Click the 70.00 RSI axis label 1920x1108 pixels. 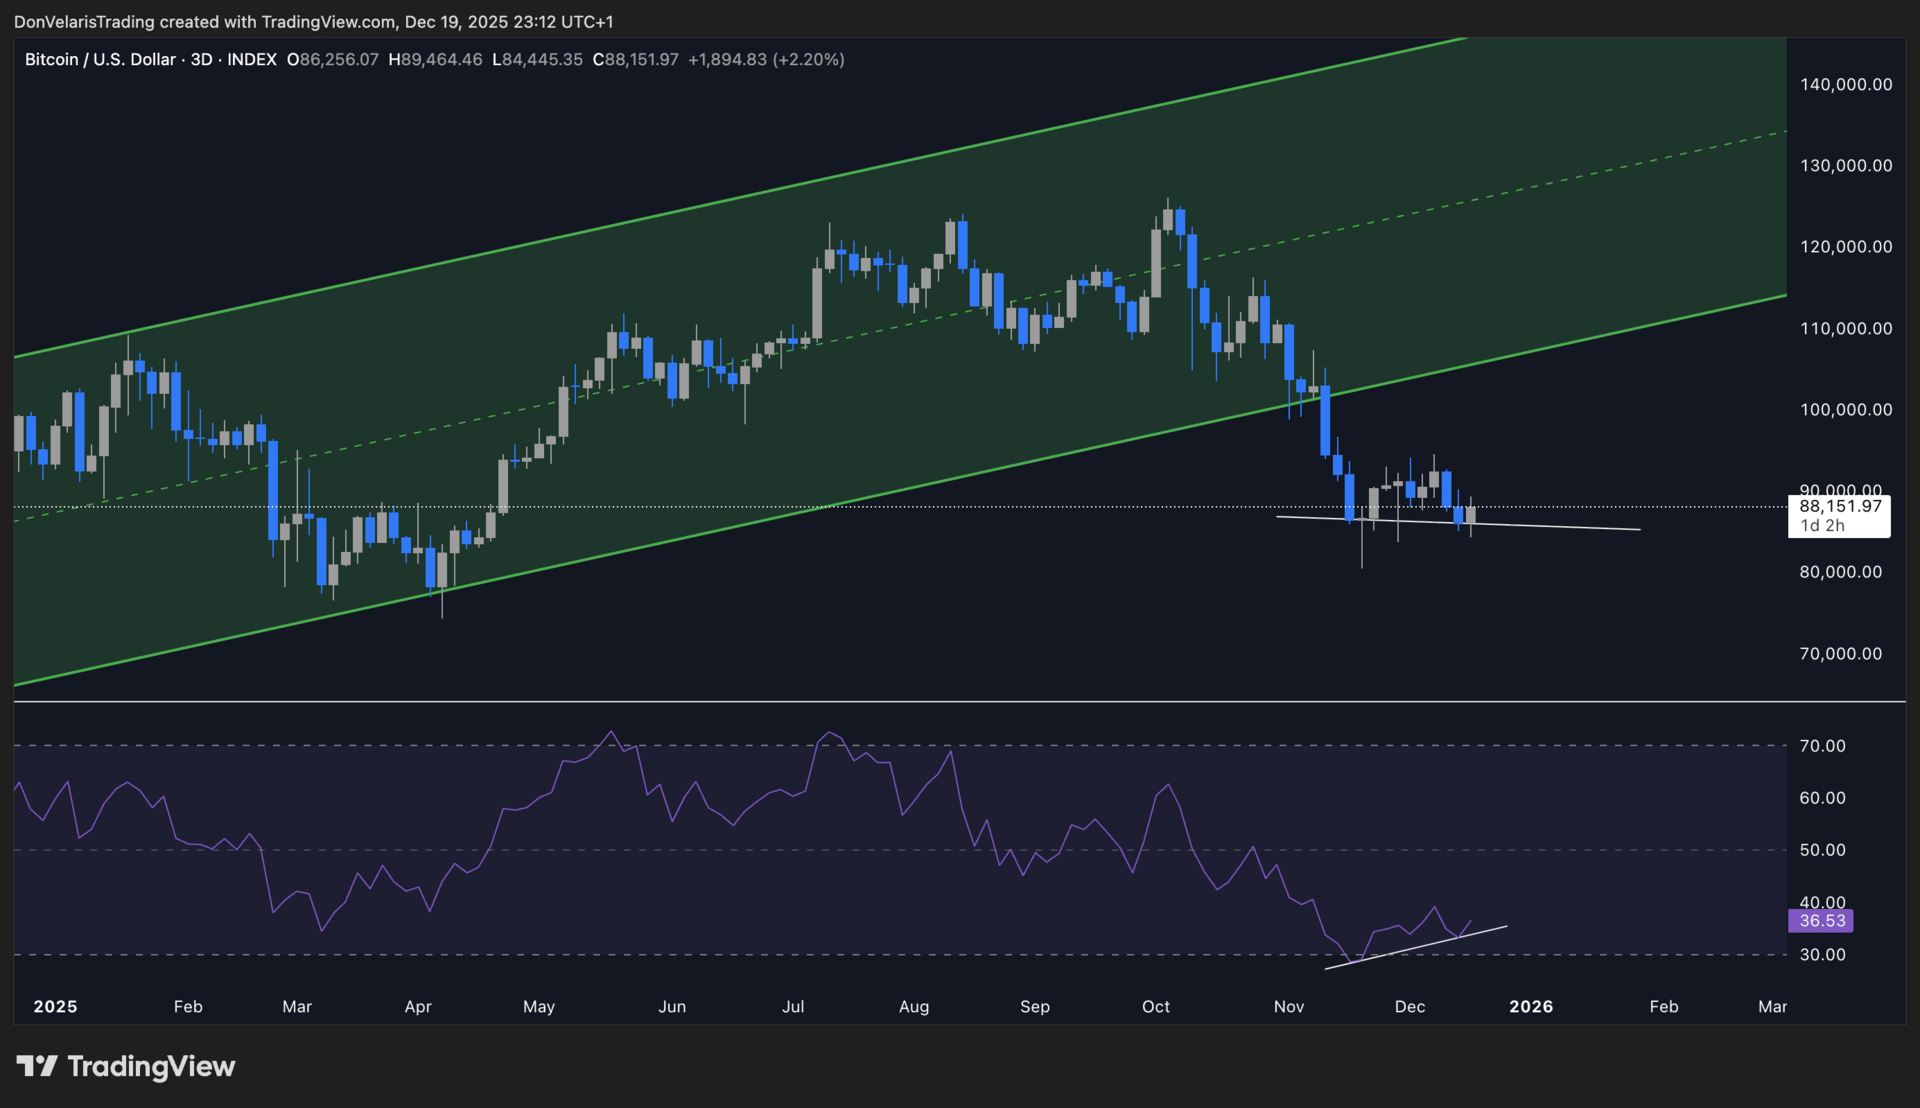click(1822, 746)
